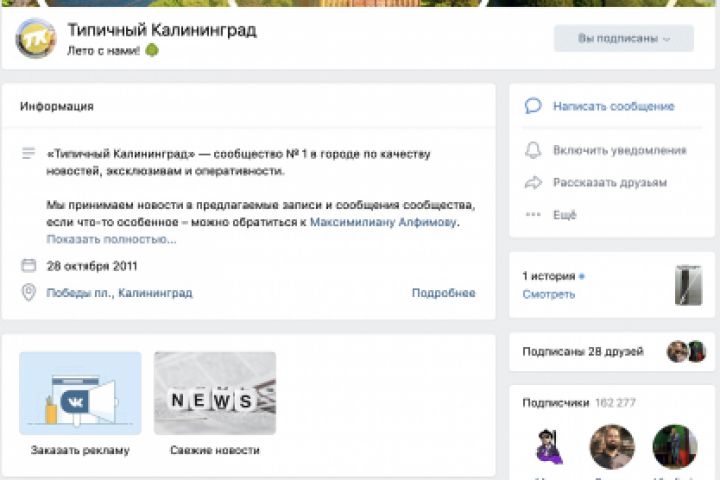Expand the Ещё menu
Image resolution: width=720 pixels, height=480 pixels.
pyautogui.click(x=564, y=215)
